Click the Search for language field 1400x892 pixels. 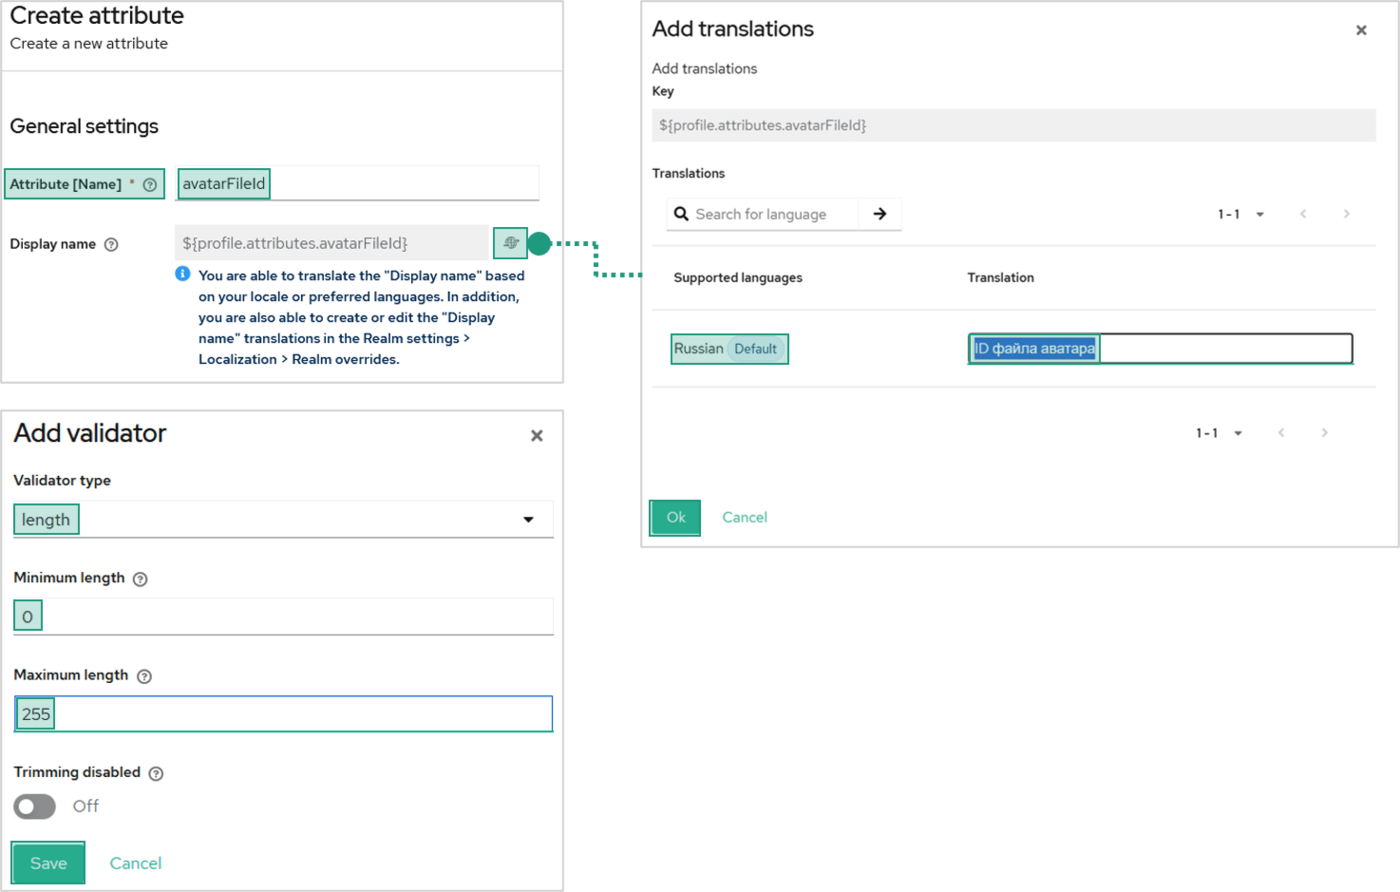(x=772, y=214)
